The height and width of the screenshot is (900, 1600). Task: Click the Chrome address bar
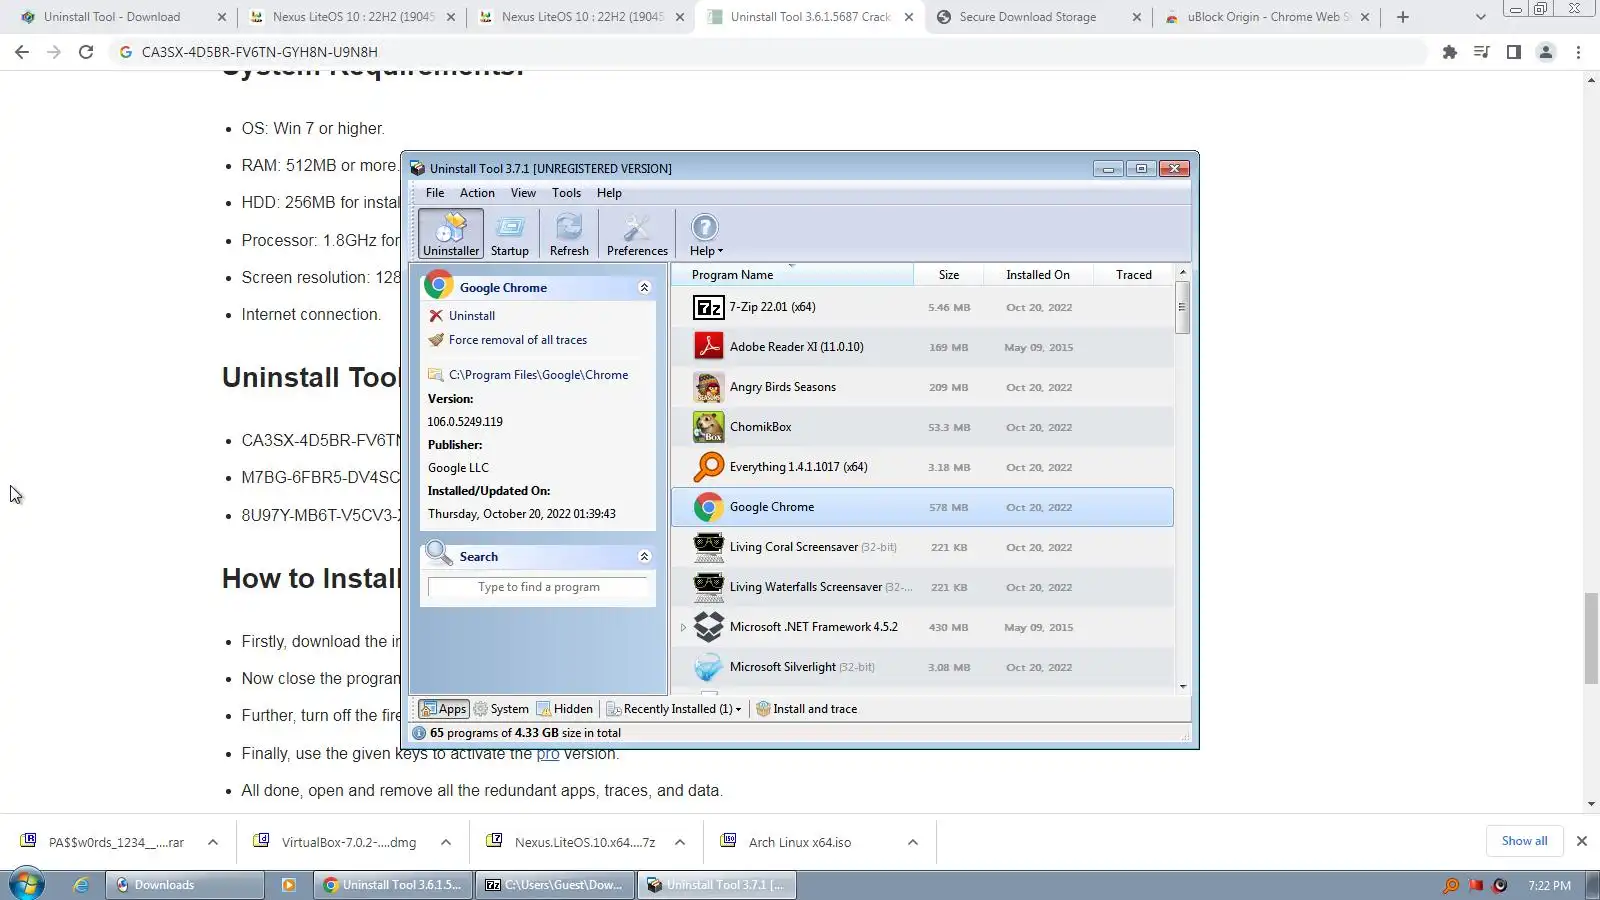pos(770,52)
